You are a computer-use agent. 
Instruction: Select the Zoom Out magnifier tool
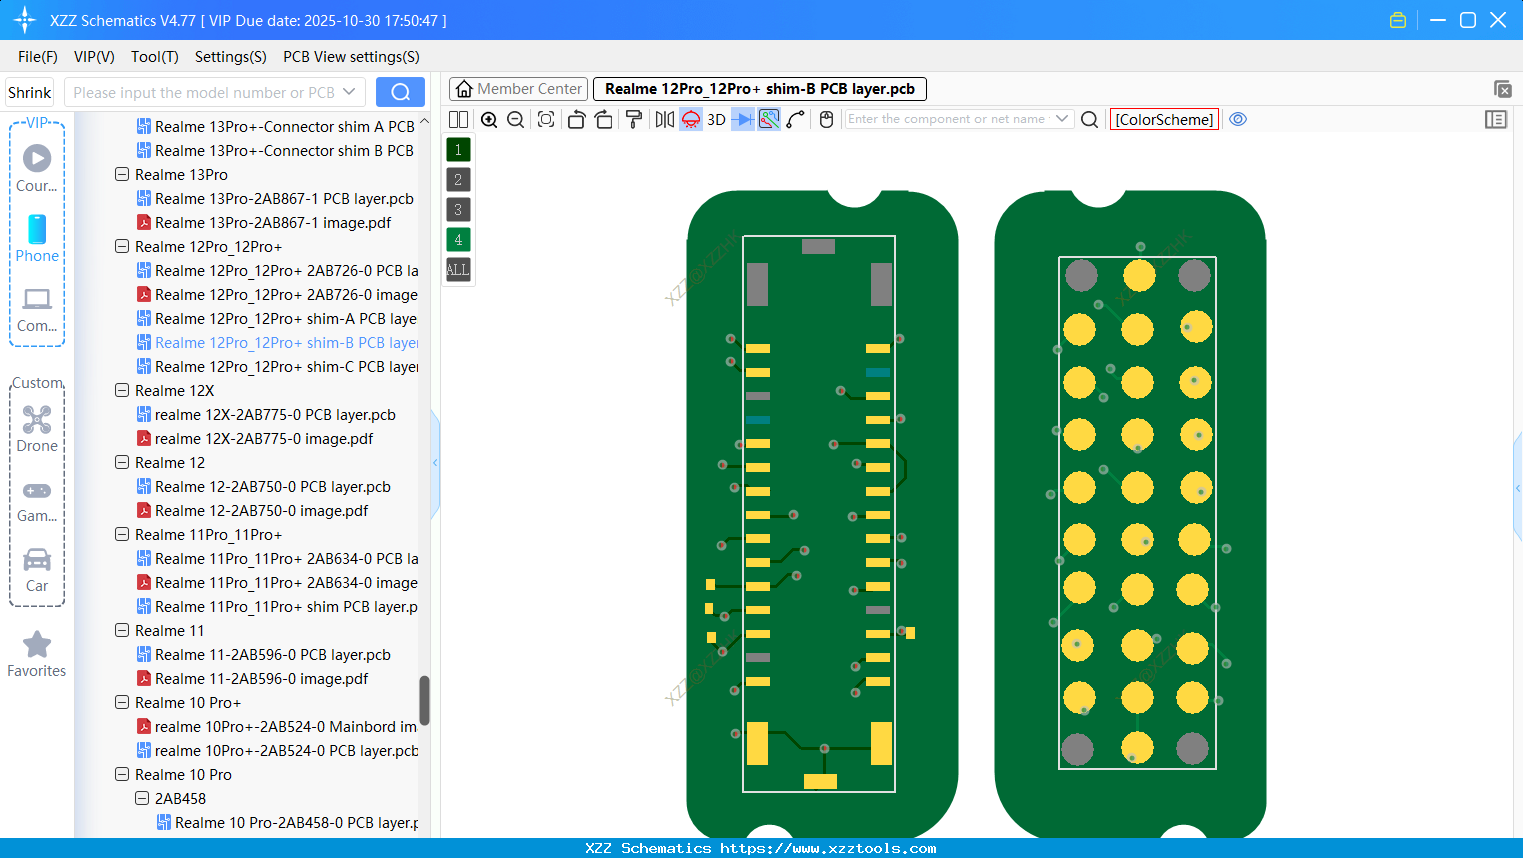[x=514, y=119]
